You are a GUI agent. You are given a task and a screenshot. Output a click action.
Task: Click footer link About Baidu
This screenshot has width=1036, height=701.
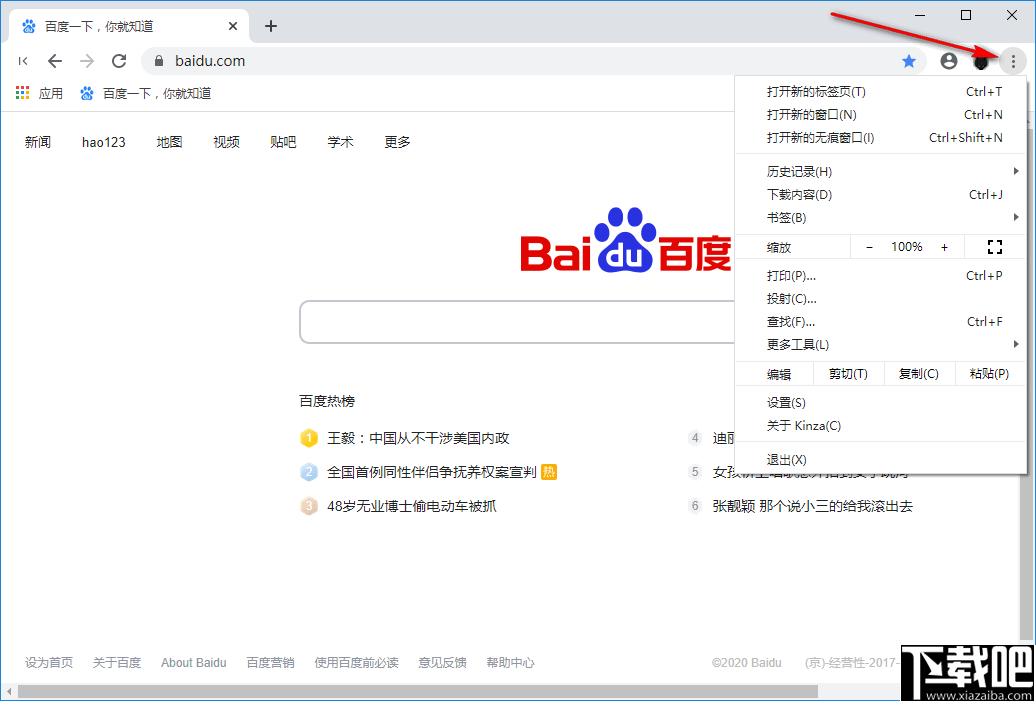click(x=194, y=663)
